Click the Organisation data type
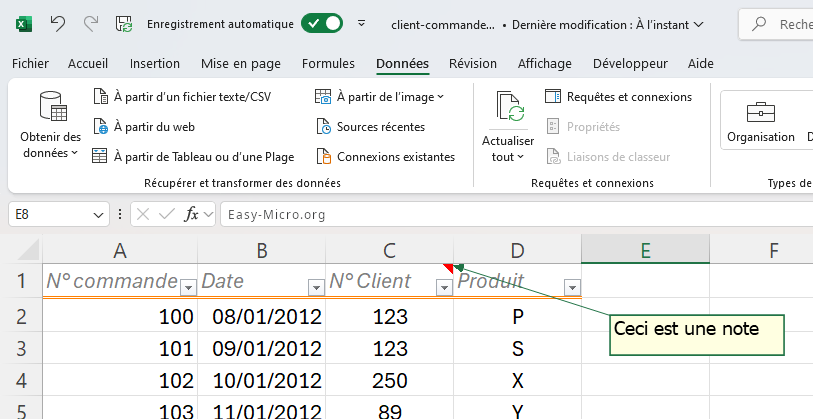This screenshot has width=813, height=419. [761, 122]
